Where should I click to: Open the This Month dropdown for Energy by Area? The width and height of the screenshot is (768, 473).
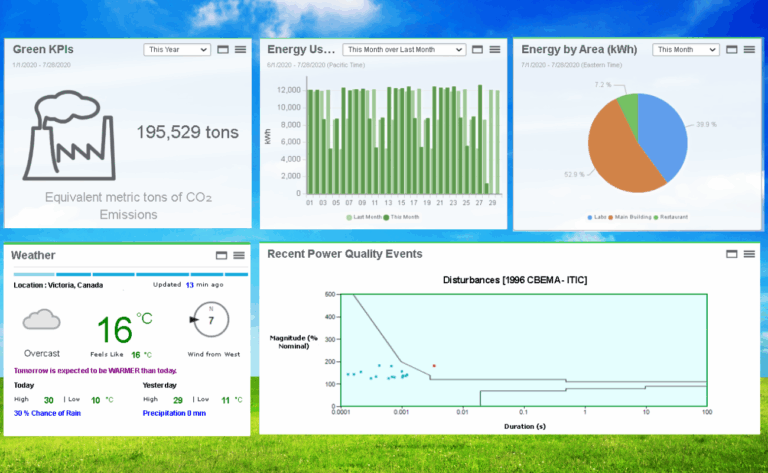(686, 49)
